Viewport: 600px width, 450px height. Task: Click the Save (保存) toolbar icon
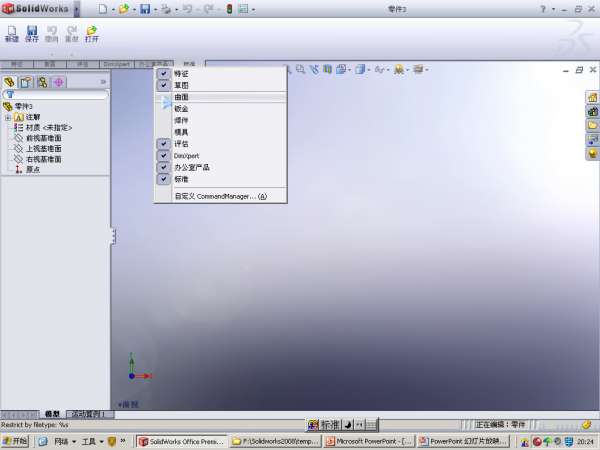(x=32, y=31)
